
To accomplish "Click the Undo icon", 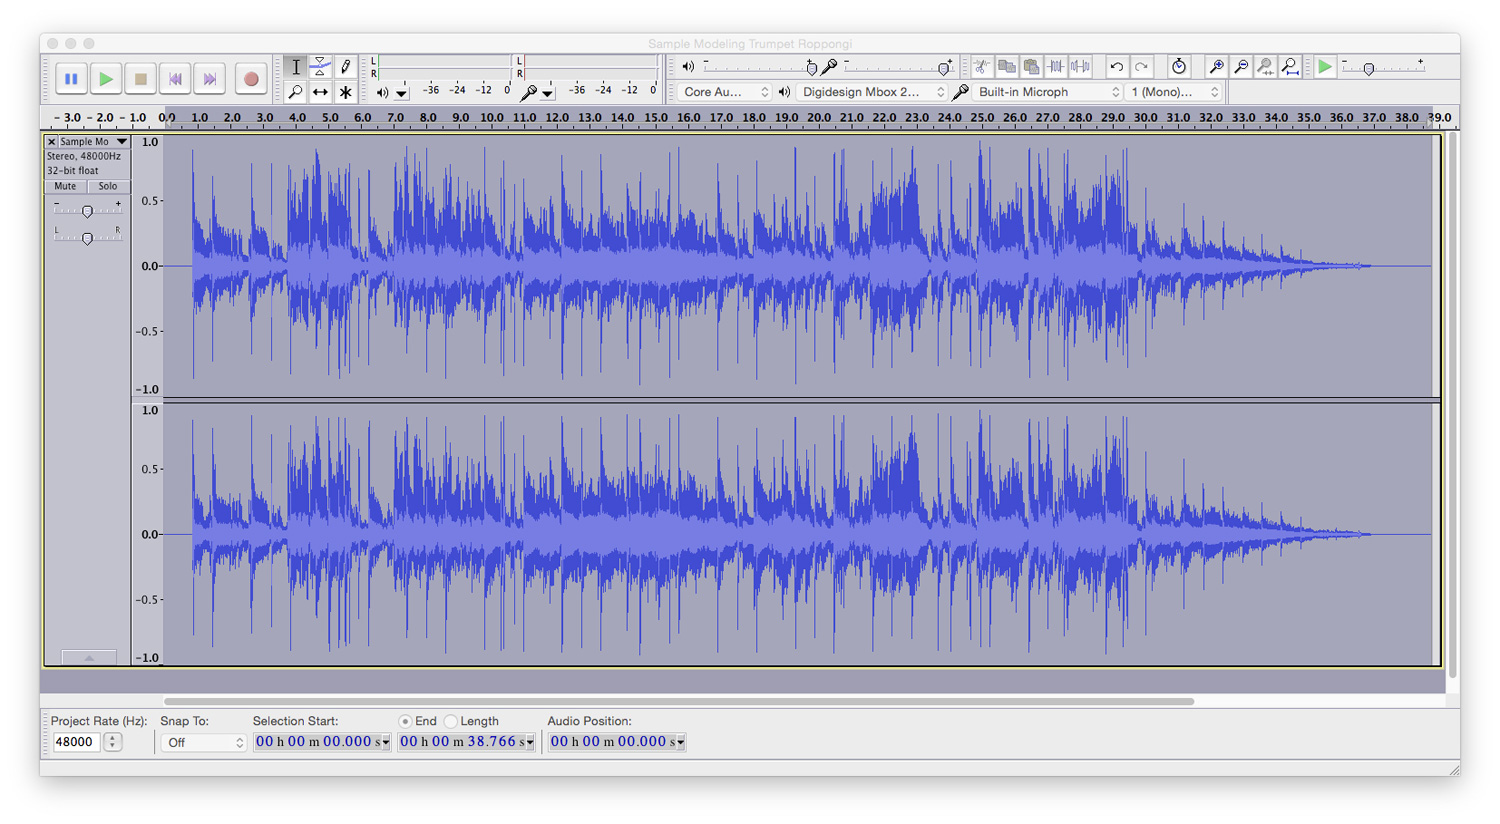I will pyautogui.click(x=1118, y=66).
